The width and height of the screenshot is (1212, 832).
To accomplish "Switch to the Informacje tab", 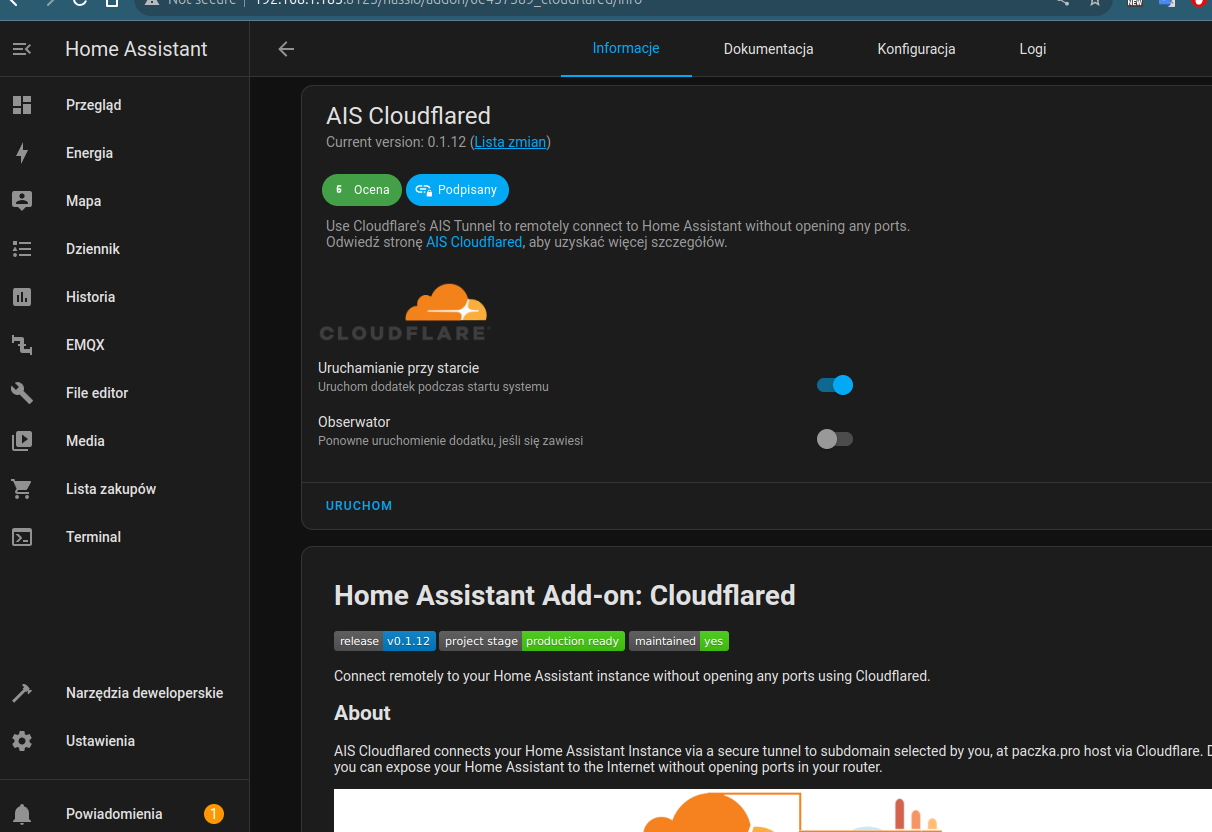I will pos(626,48).
